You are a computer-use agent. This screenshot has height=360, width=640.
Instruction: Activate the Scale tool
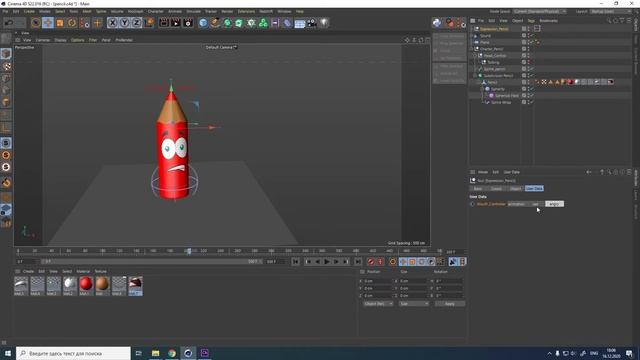pos(60,23)
